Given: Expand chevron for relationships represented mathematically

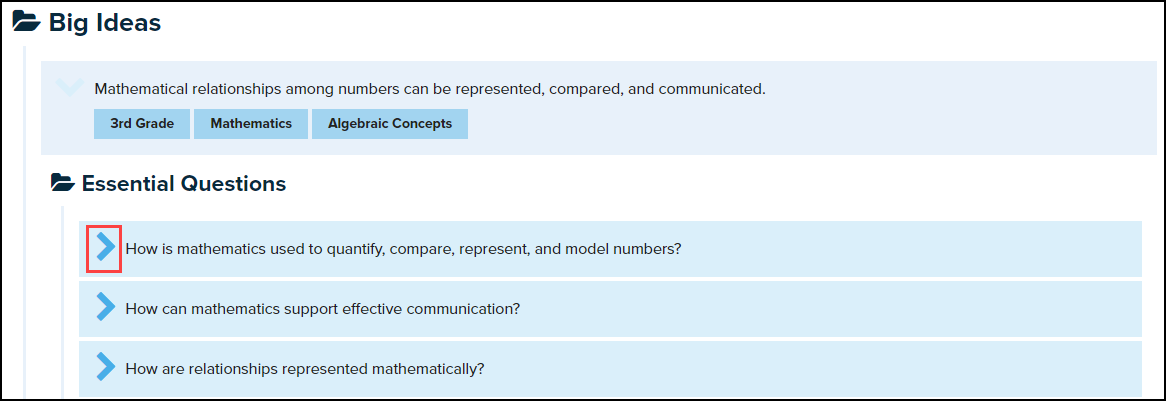Looking at the screenshot, I should (x=105, y=368).
